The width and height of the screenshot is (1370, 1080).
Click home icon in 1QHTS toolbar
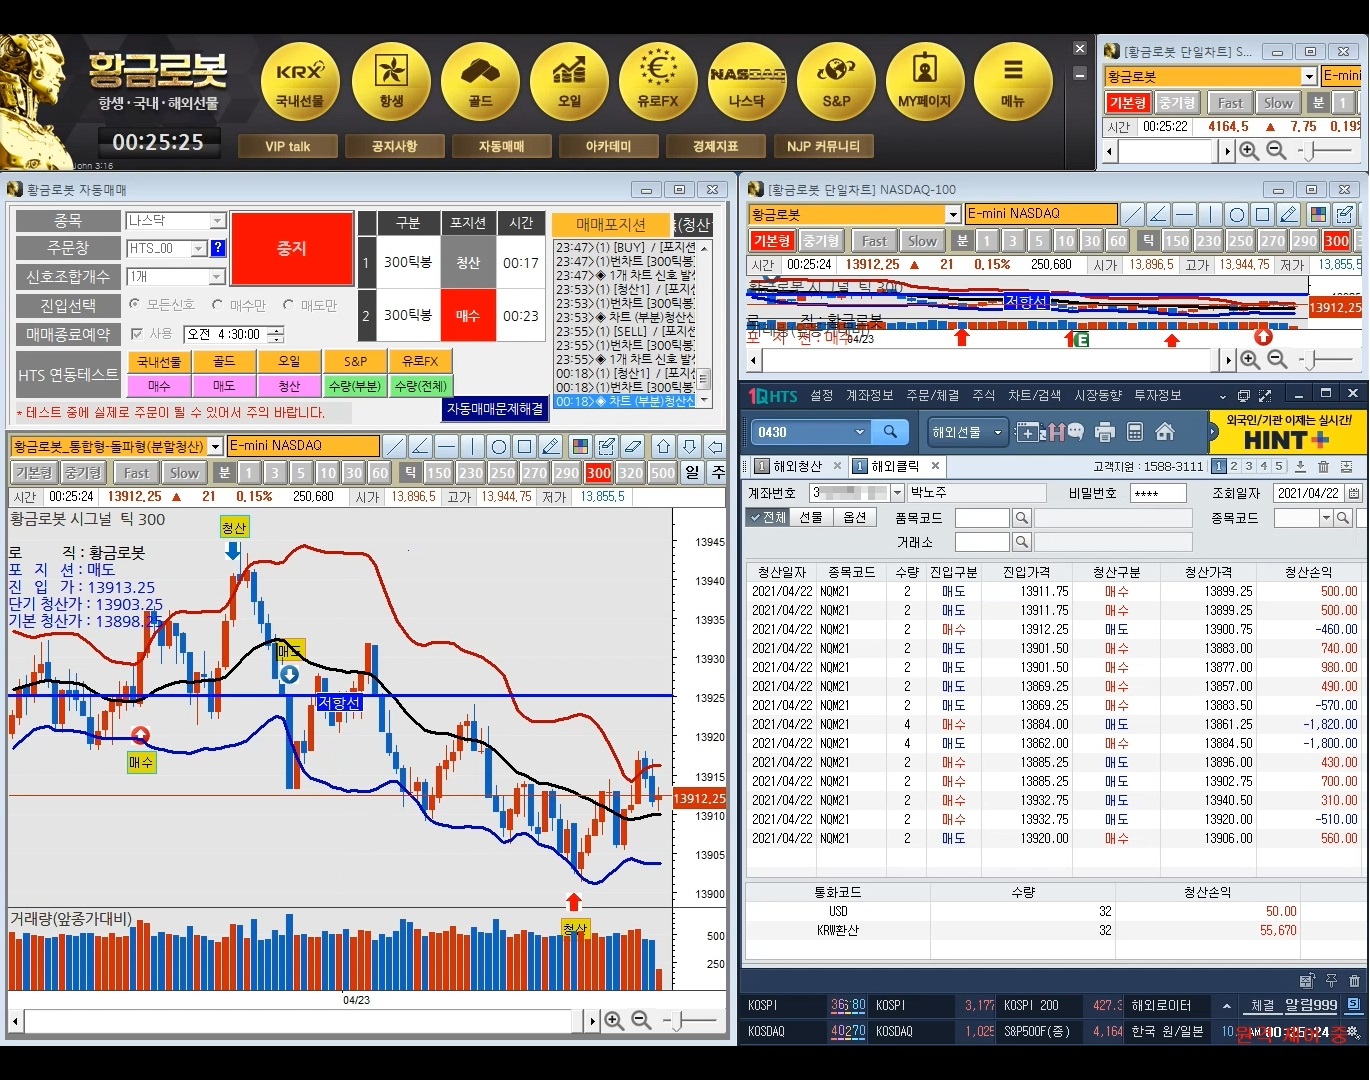(x=1165, y=432)
